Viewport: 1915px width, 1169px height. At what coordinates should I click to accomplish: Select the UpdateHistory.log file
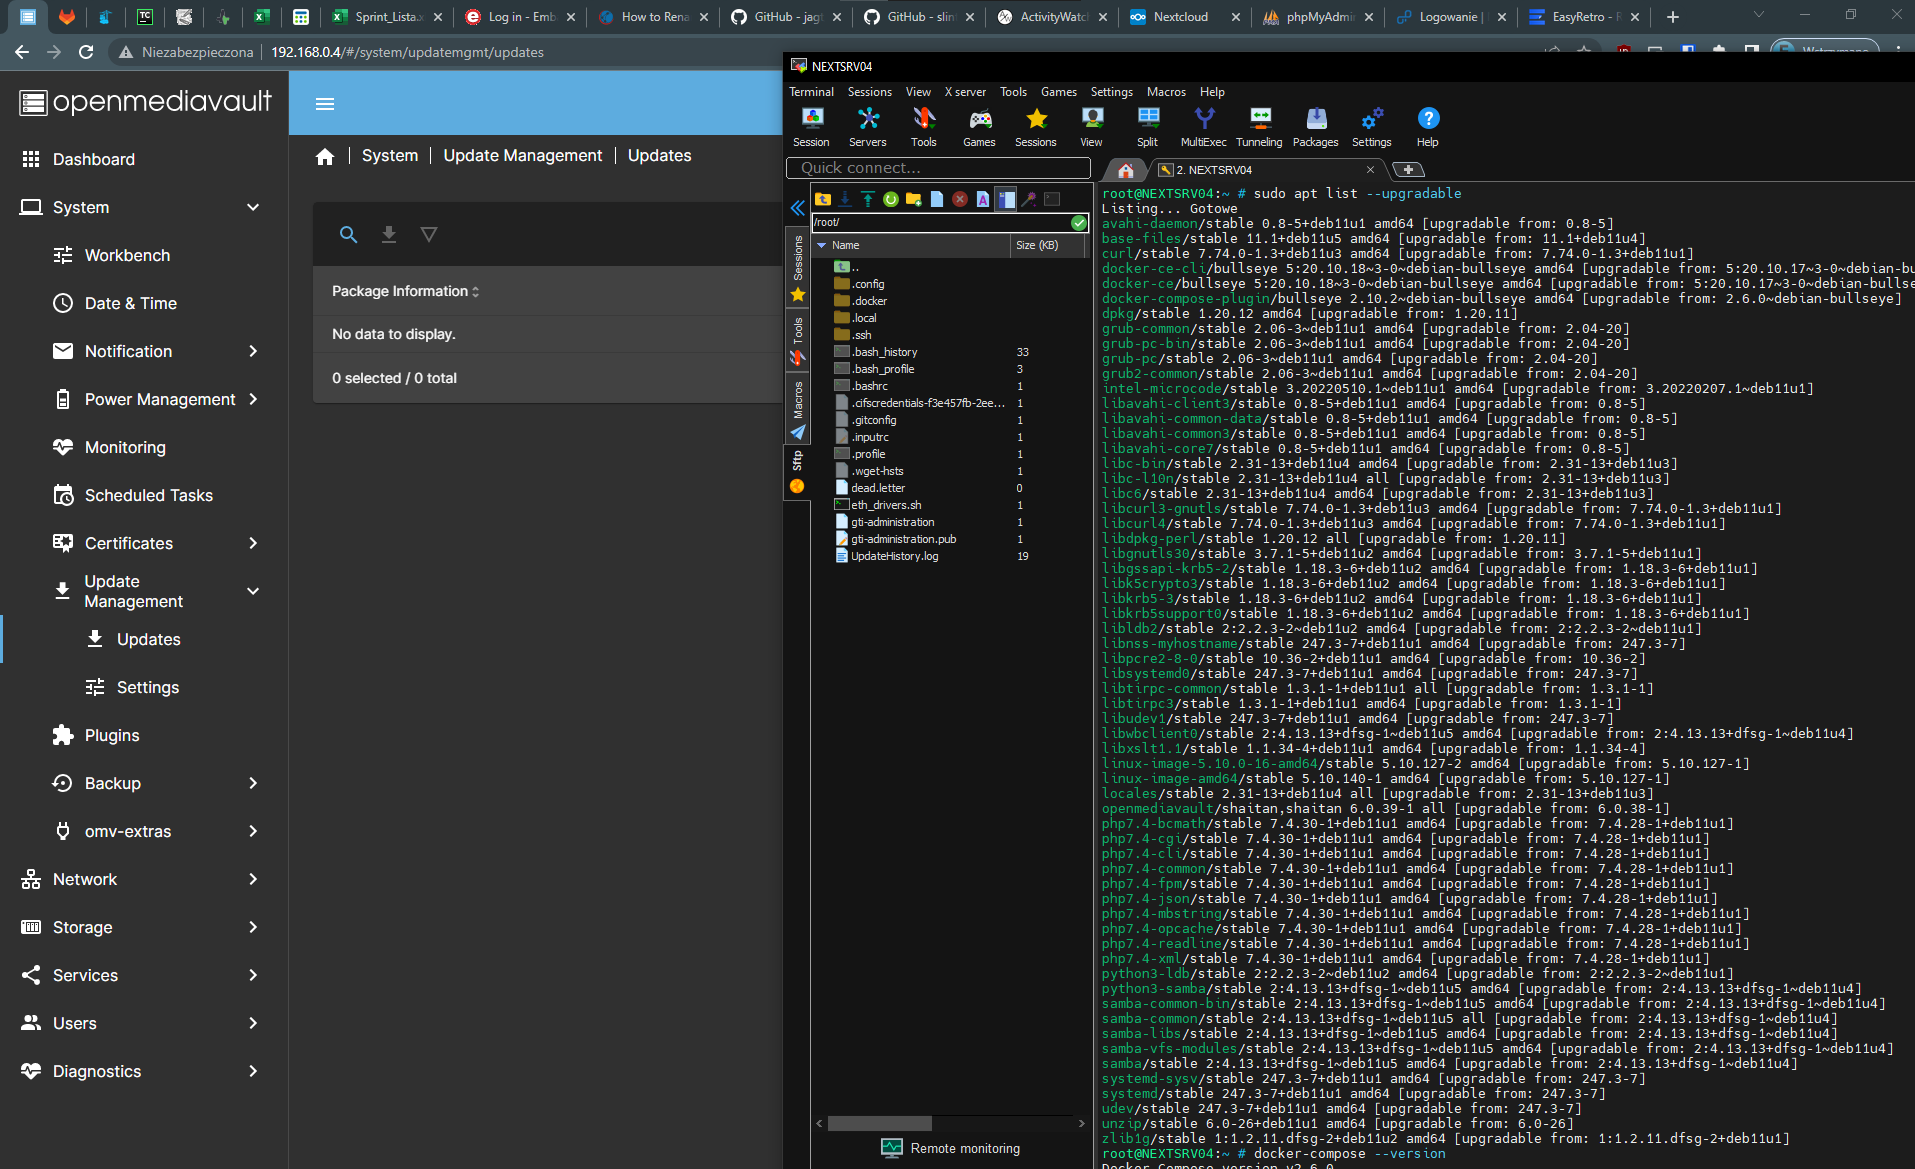point(894,556)
